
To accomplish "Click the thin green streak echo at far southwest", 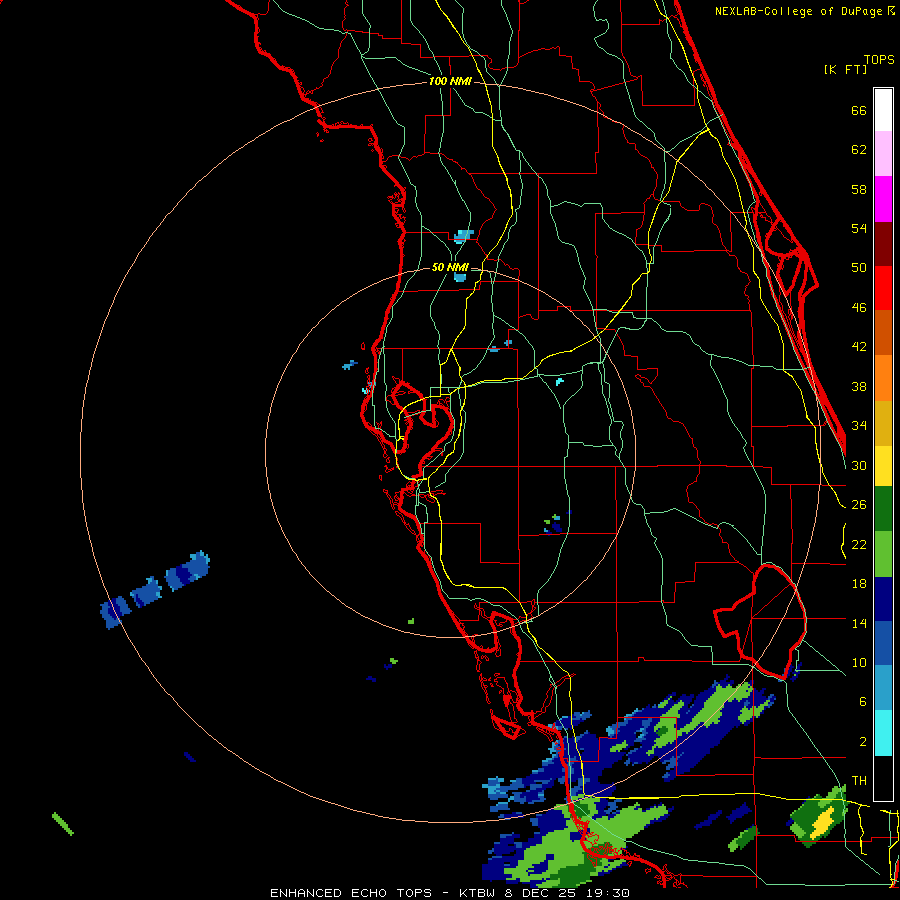I will [x=63, y=824].
